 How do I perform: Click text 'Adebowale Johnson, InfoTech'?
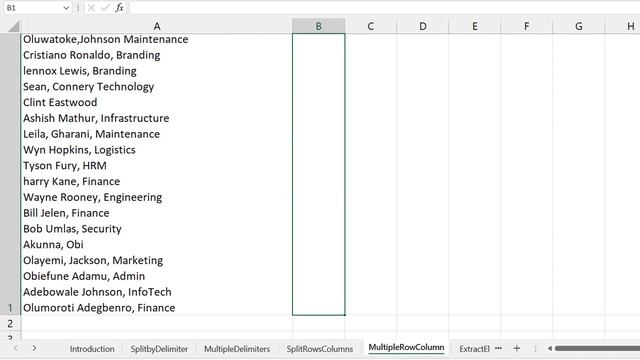[x=97, y=292]
